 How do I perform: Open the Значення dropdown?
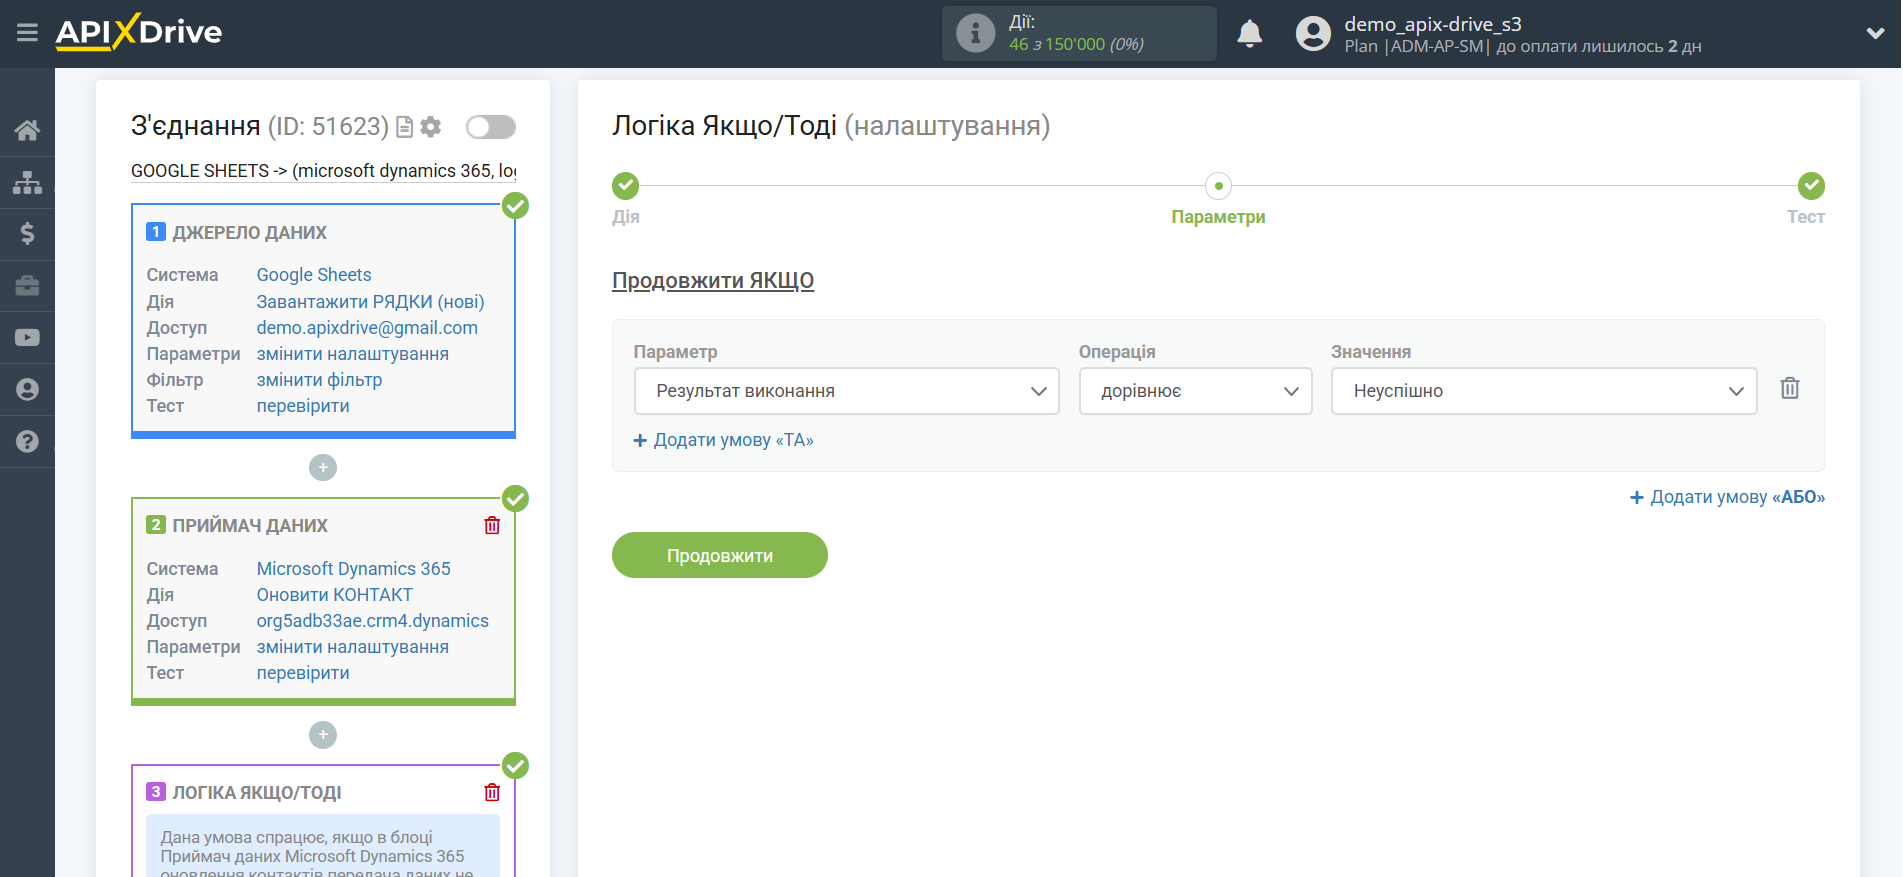pos(1543,391)
